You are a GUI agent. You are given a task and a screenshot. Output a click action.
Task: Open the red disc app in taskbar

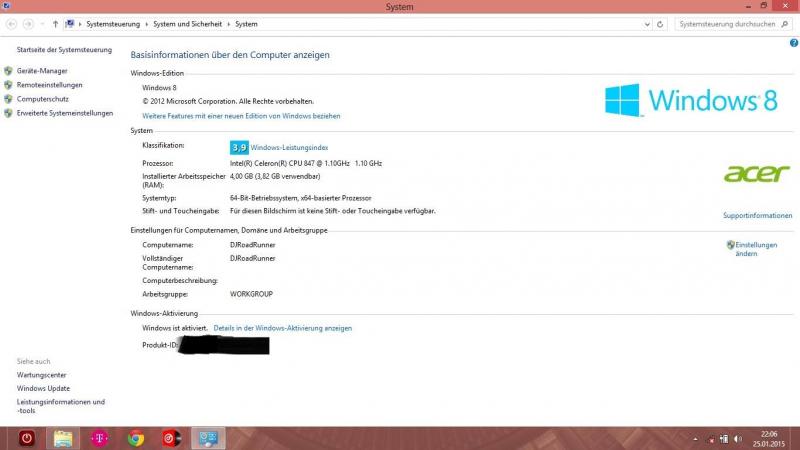coord(171,438)
